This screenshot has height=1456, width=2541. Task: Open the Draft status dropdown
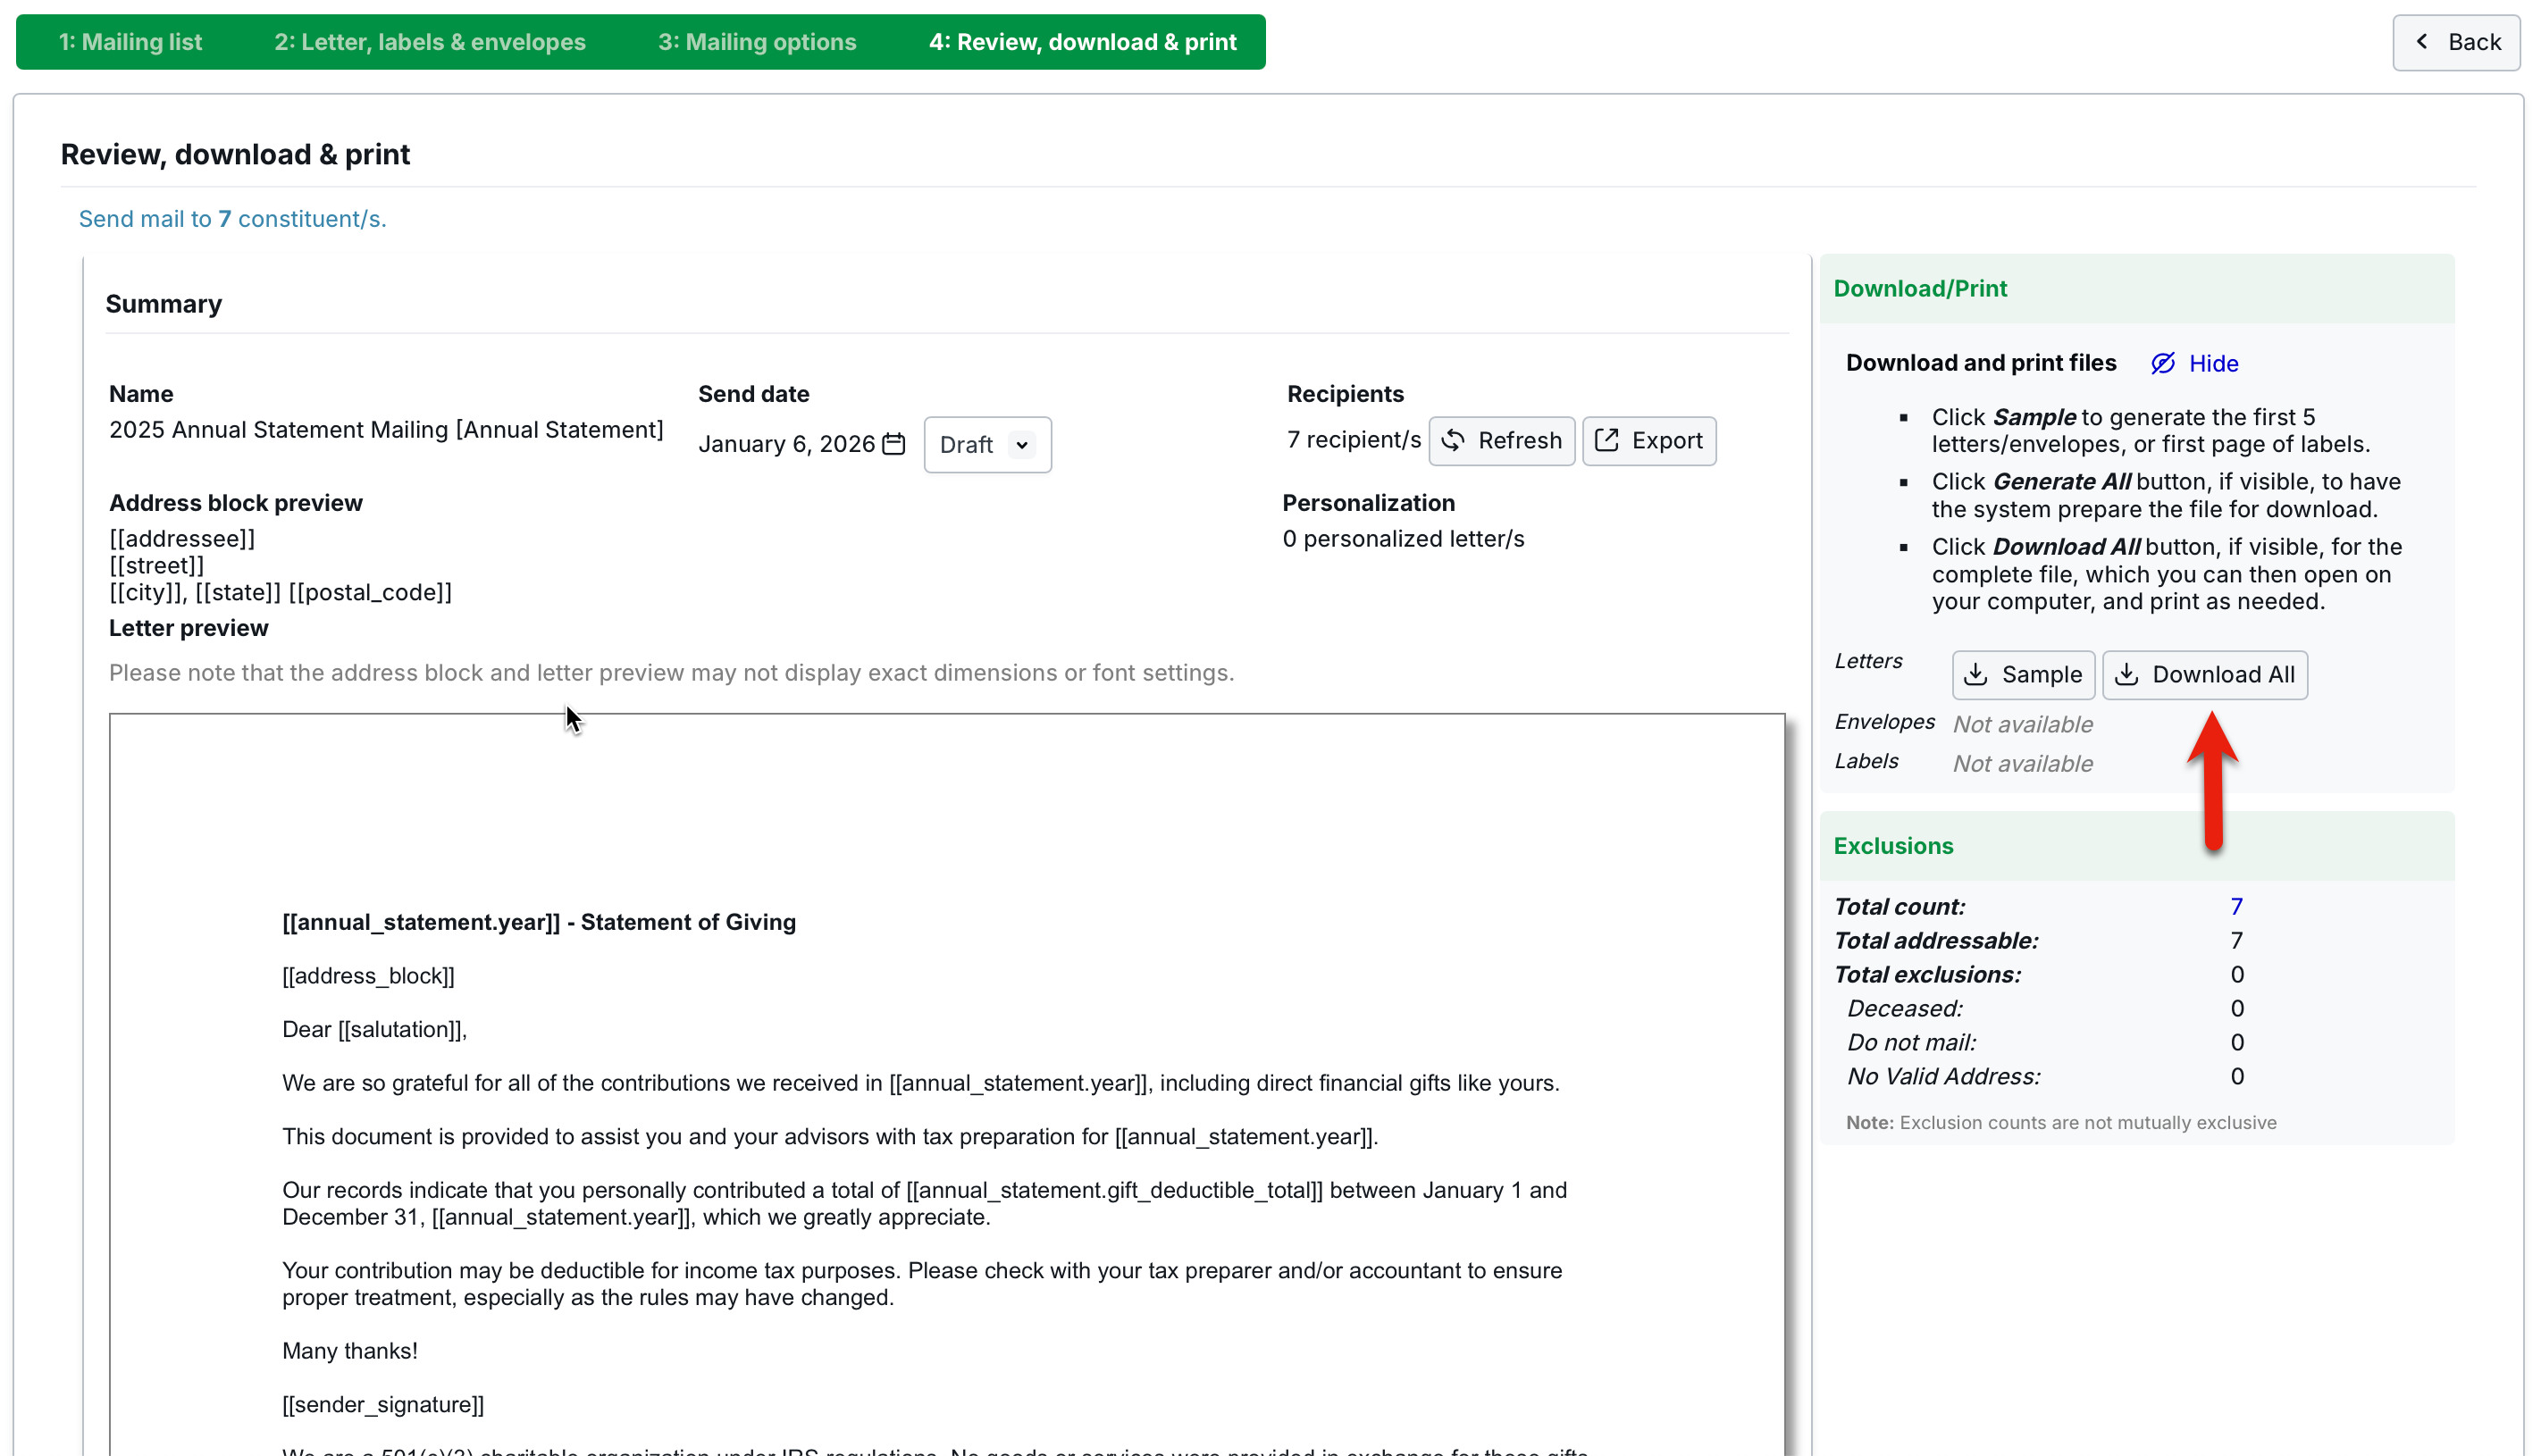click(x=966, y=445)
